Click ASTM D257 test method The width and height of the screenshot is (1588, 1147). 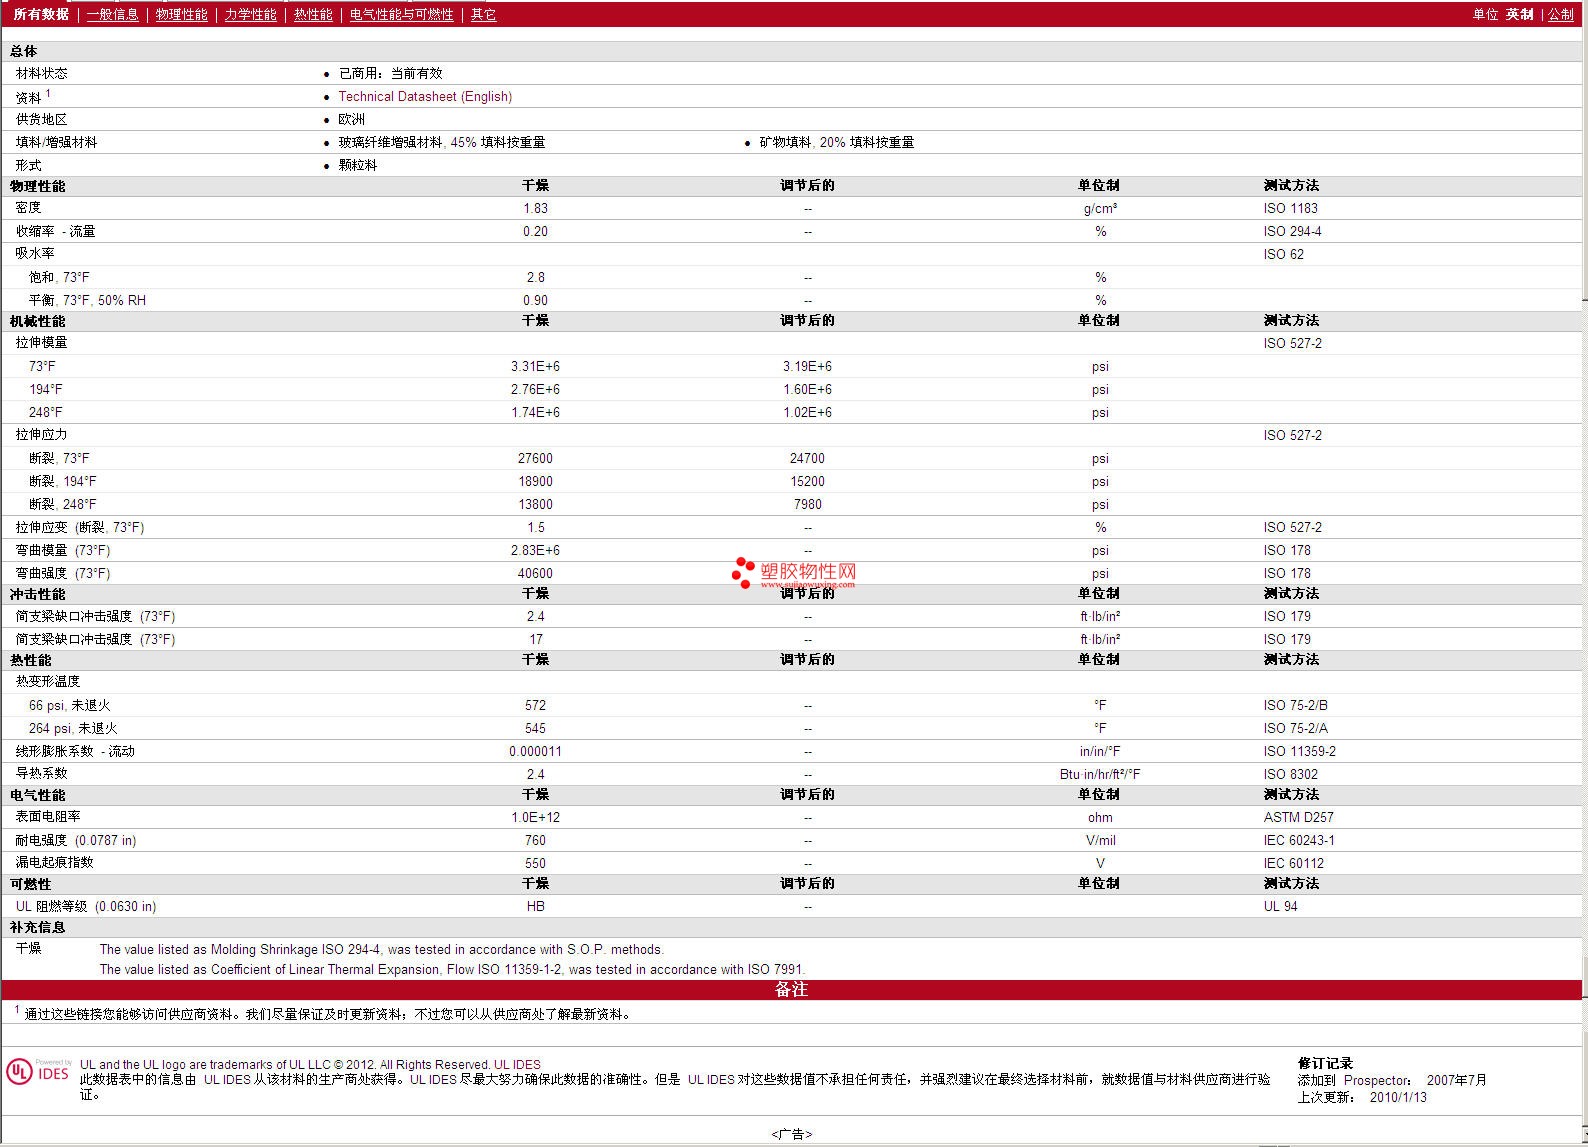coord(1298,817)
